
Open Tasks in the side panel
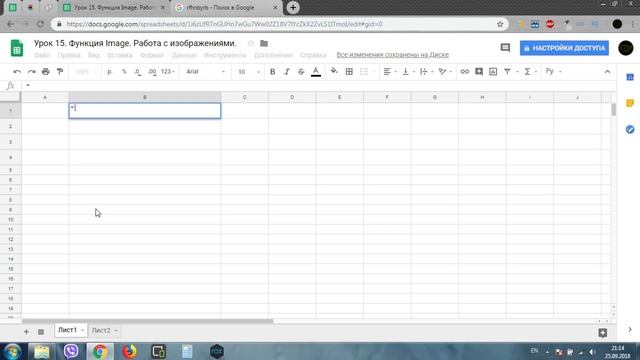630,129
